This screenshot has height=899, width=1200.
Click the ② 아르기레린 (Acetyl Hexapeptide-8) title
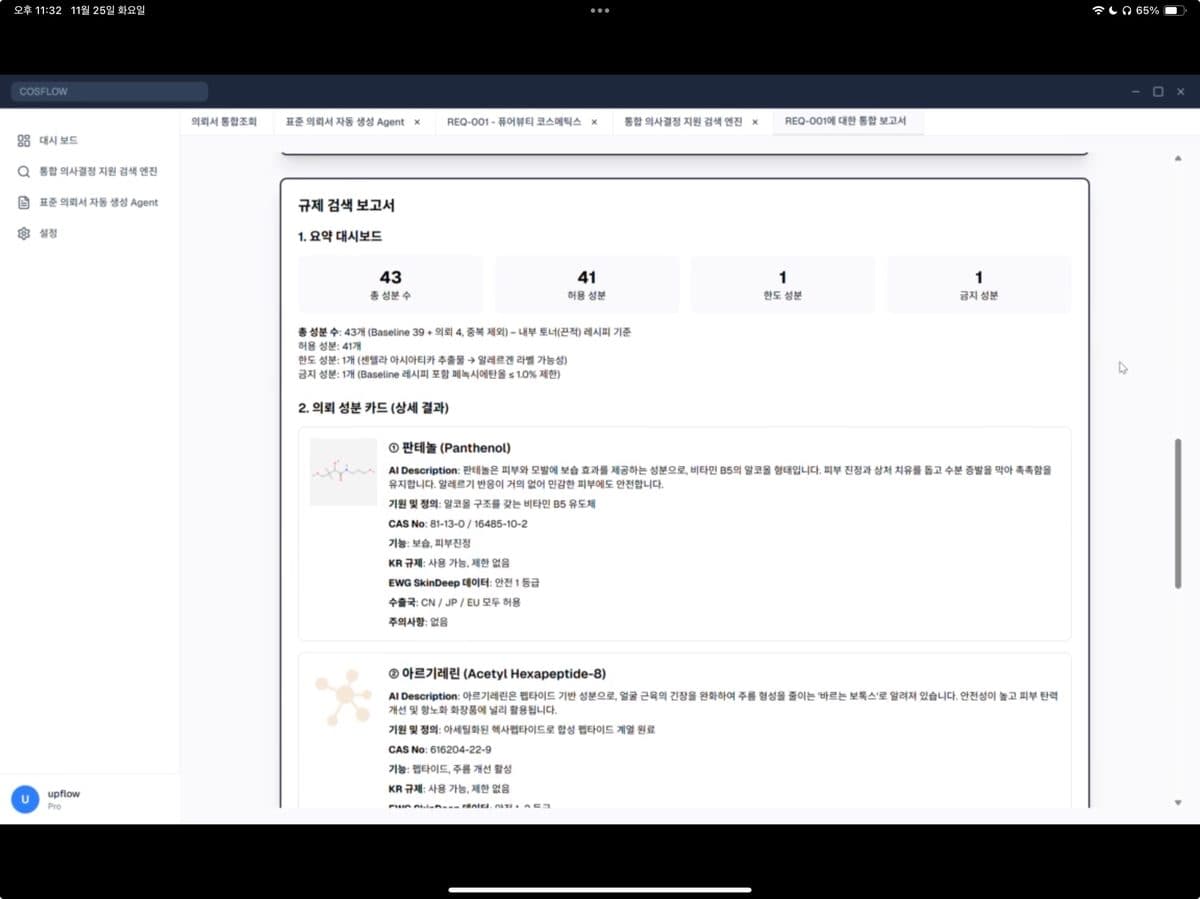point(497,674)
